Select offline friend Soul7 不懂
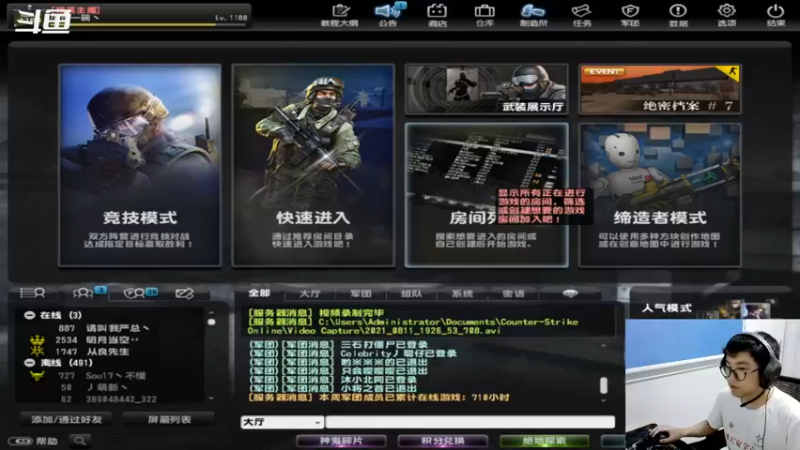The width and height of the screenshot is (800, 450). 115,376
